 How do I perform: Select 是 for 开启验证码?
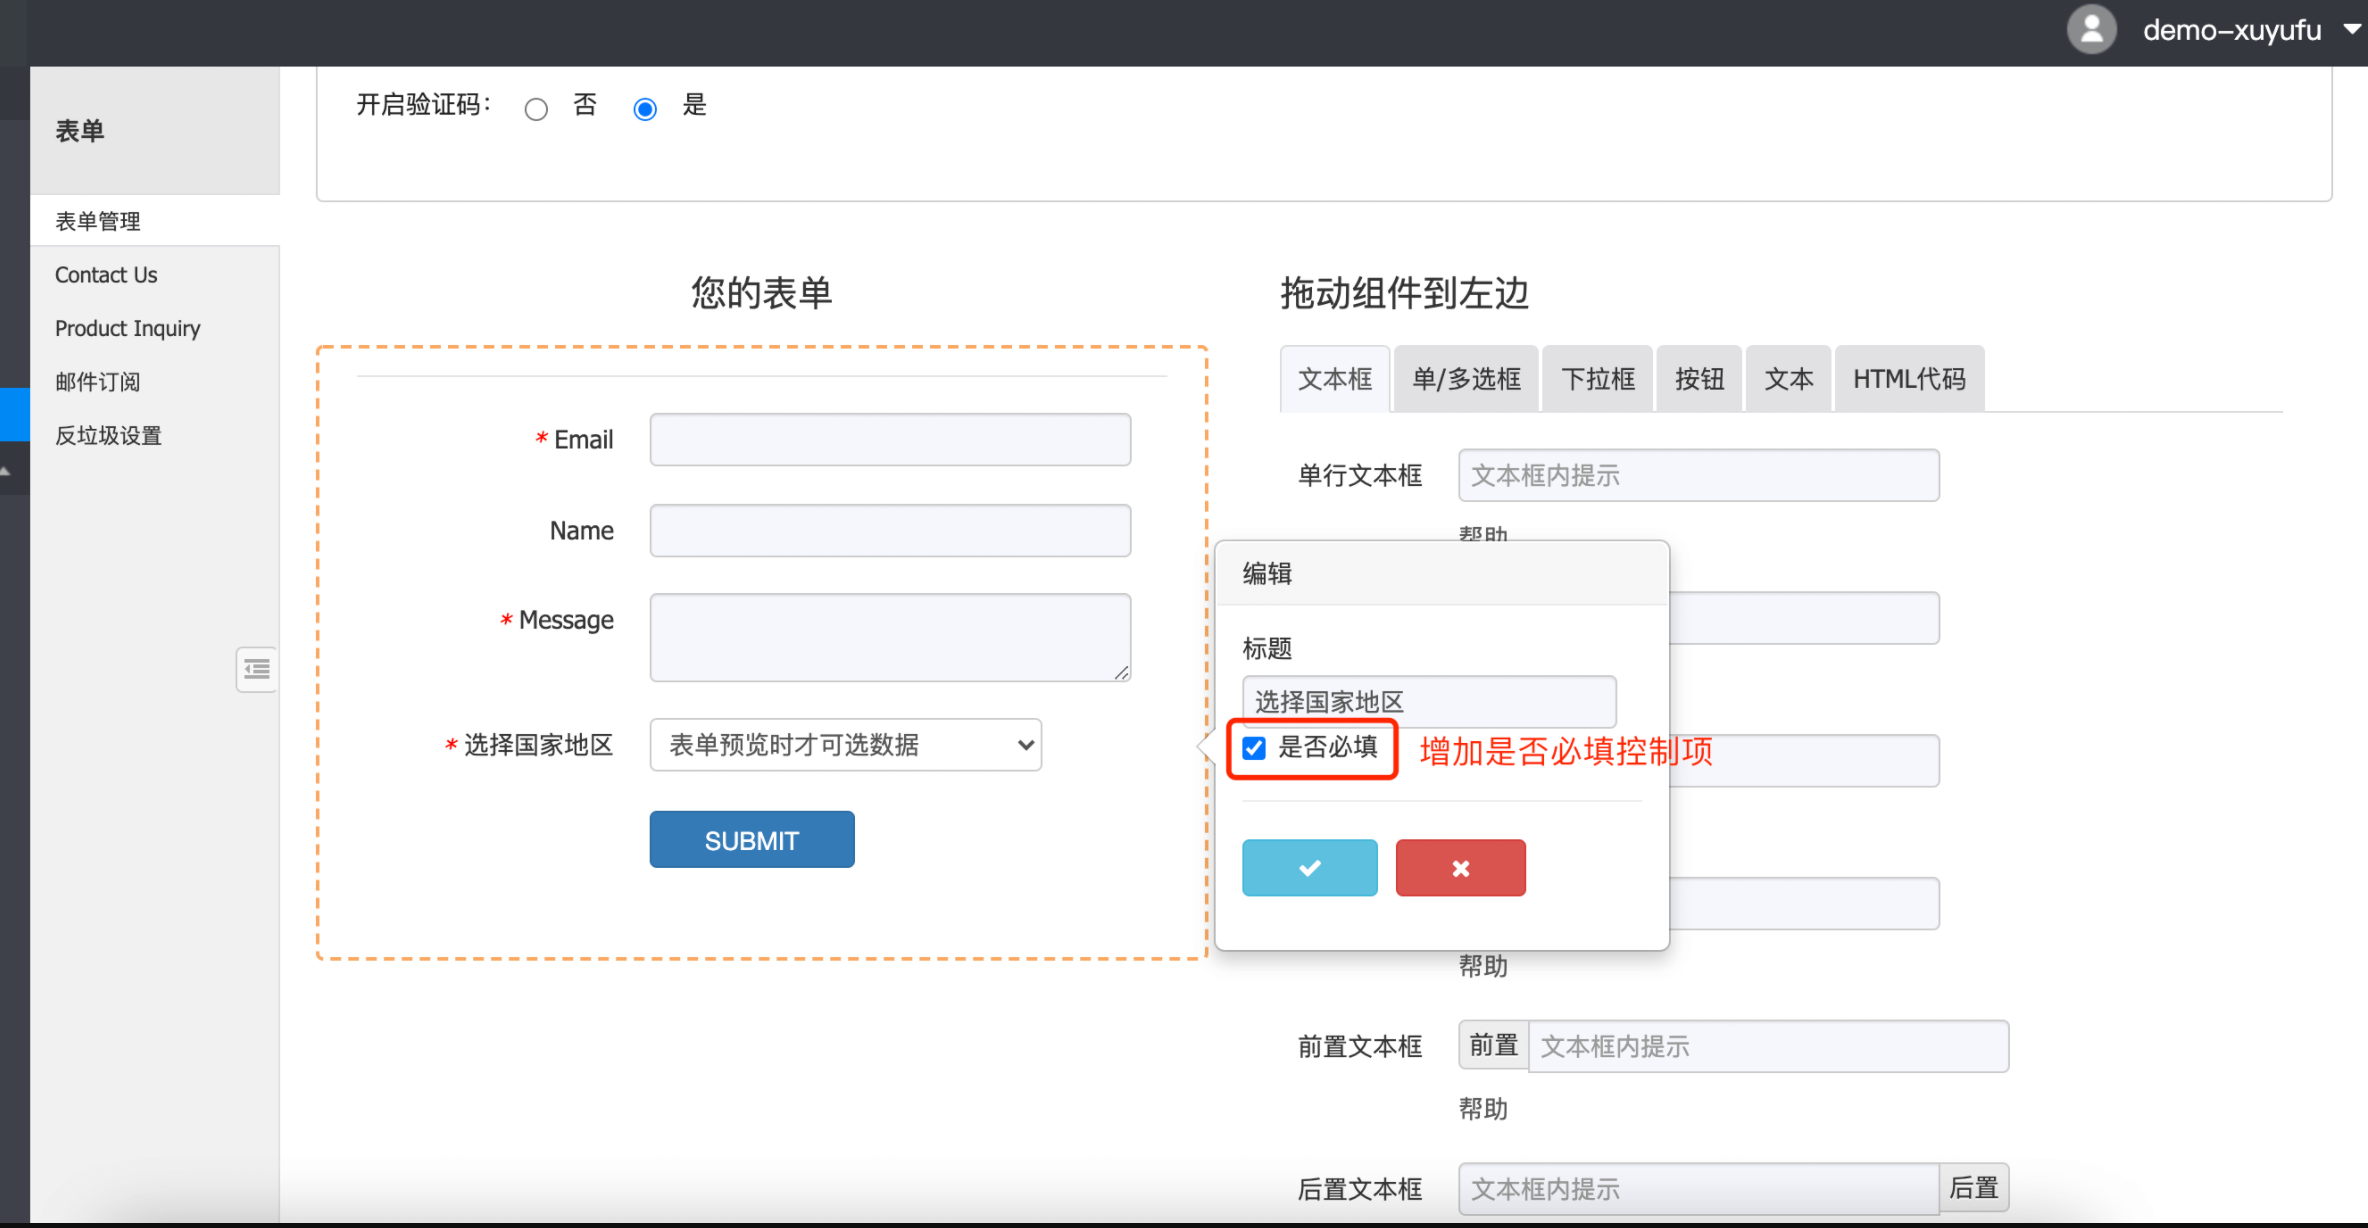pos(645,108)
